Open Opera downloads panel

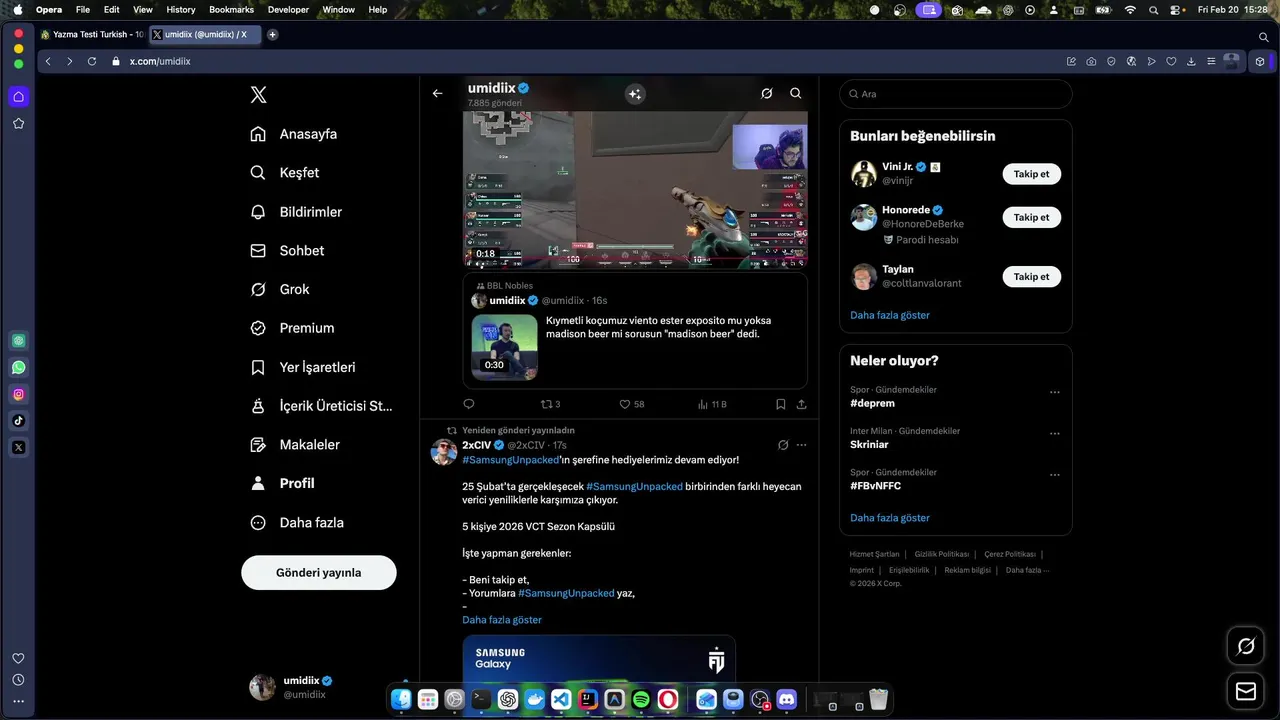(x=1191, y=61)
